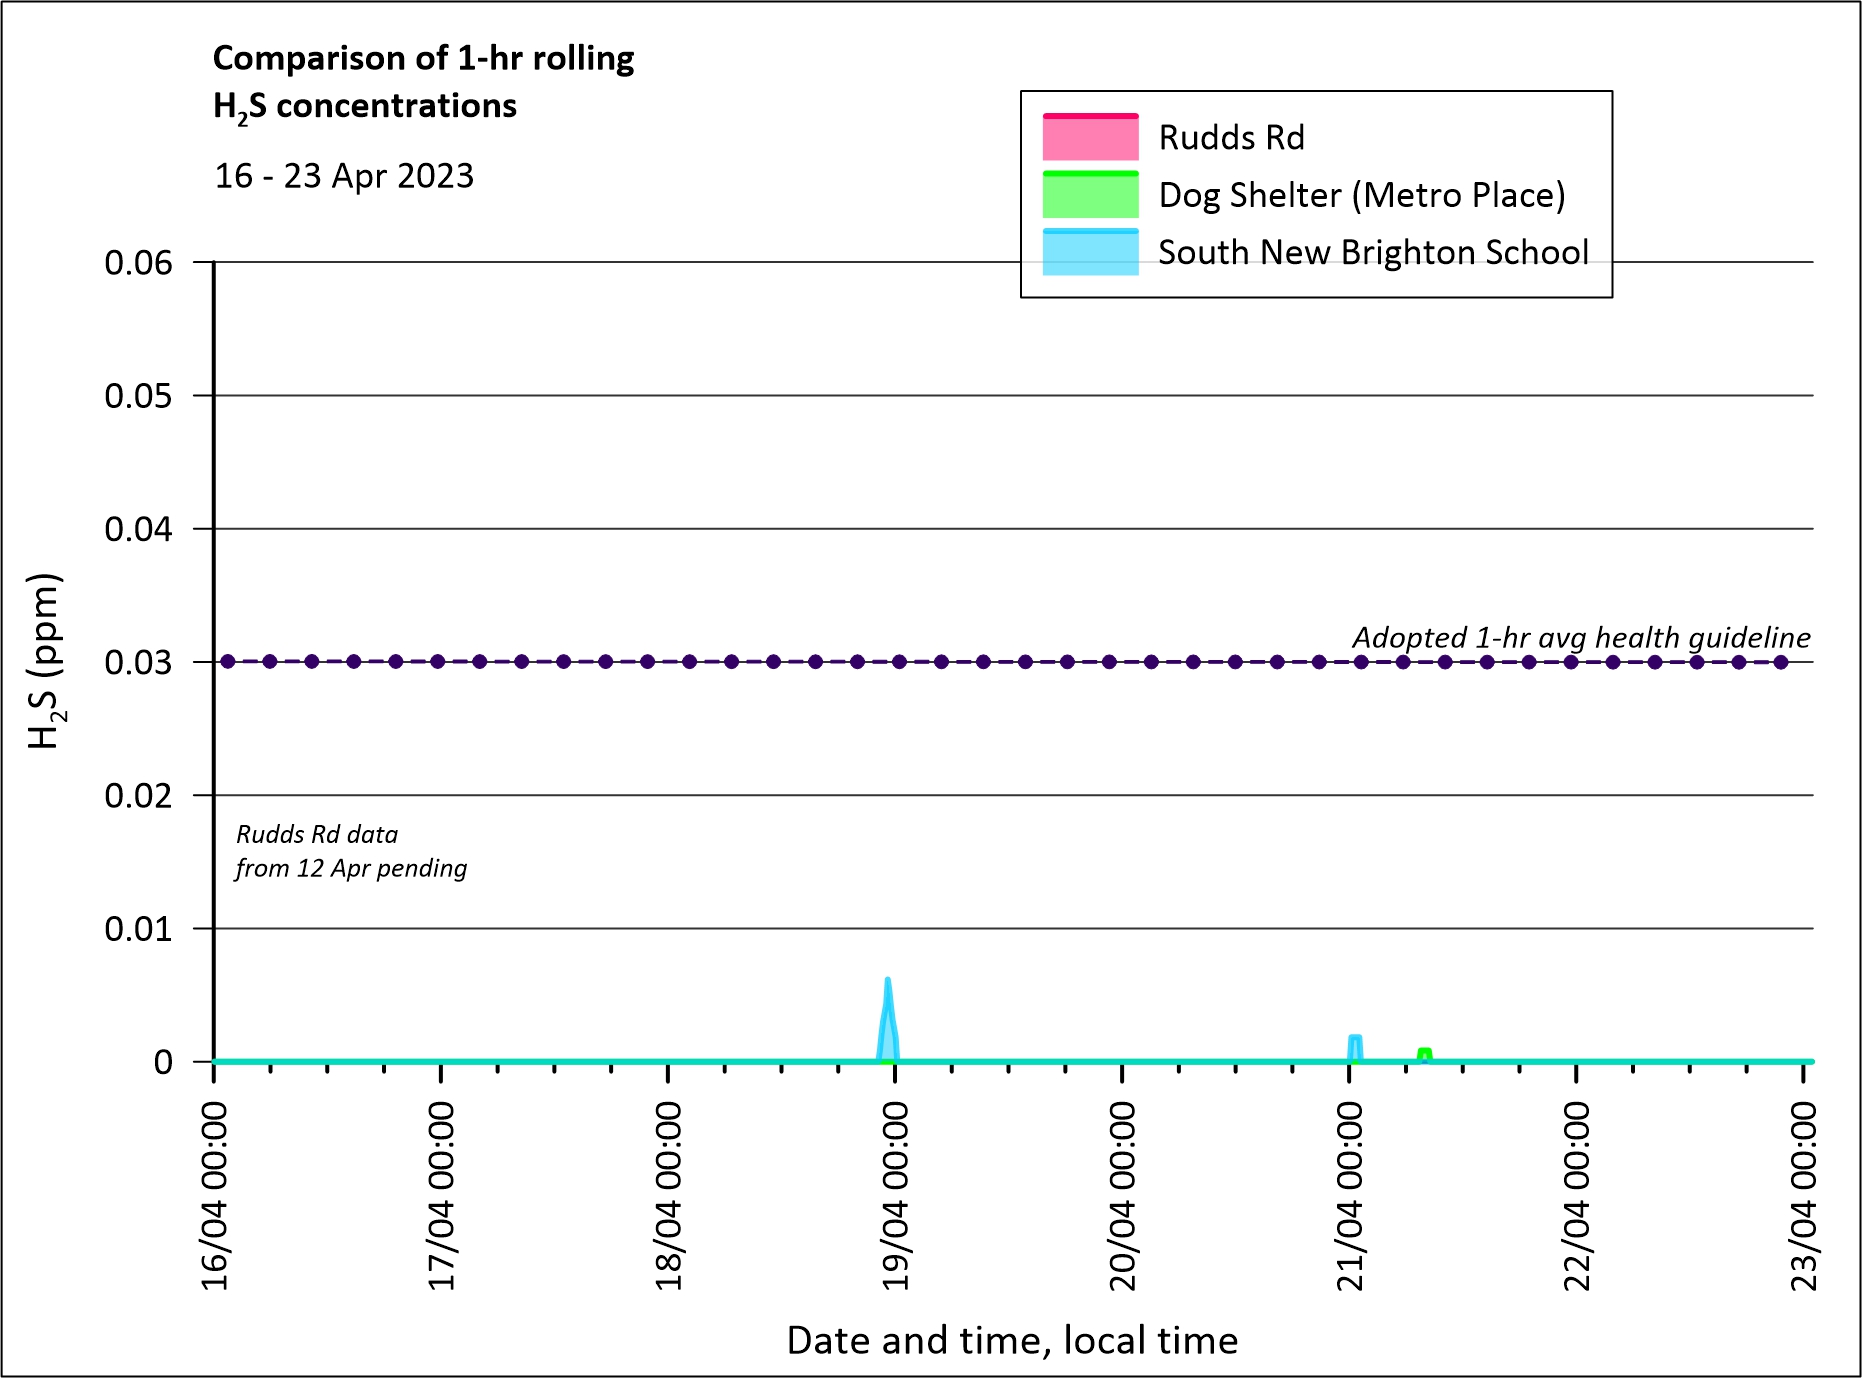Click the pink Rudds Rd legend swatch
Screen dimensions: 1862x1378
(x=1090, y=138)
